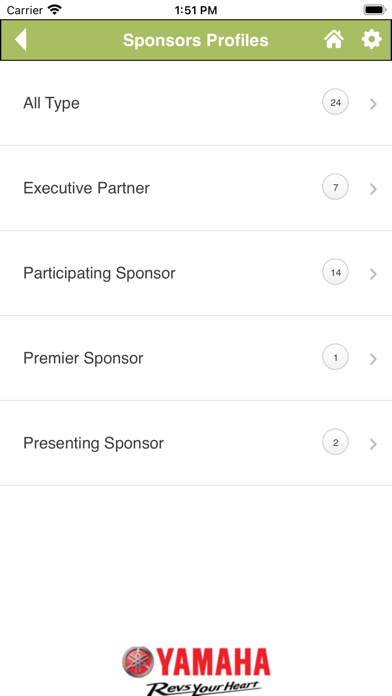392x696 pixels.
Task: Tap the Yamaha logo banner
Action: pos(196,670)
